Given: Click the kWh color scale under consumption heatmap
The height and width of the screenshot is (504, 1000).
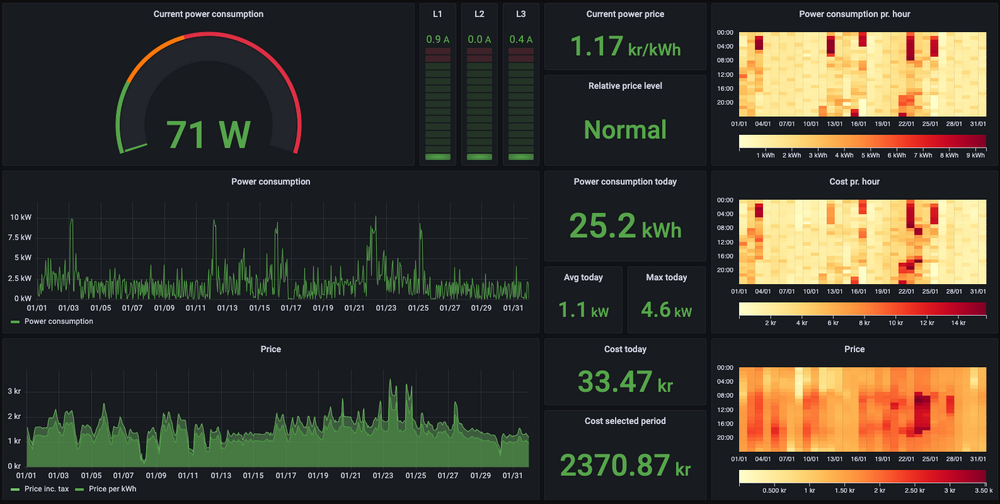Looking at the screenshot, I should click(x=861, y=141).
